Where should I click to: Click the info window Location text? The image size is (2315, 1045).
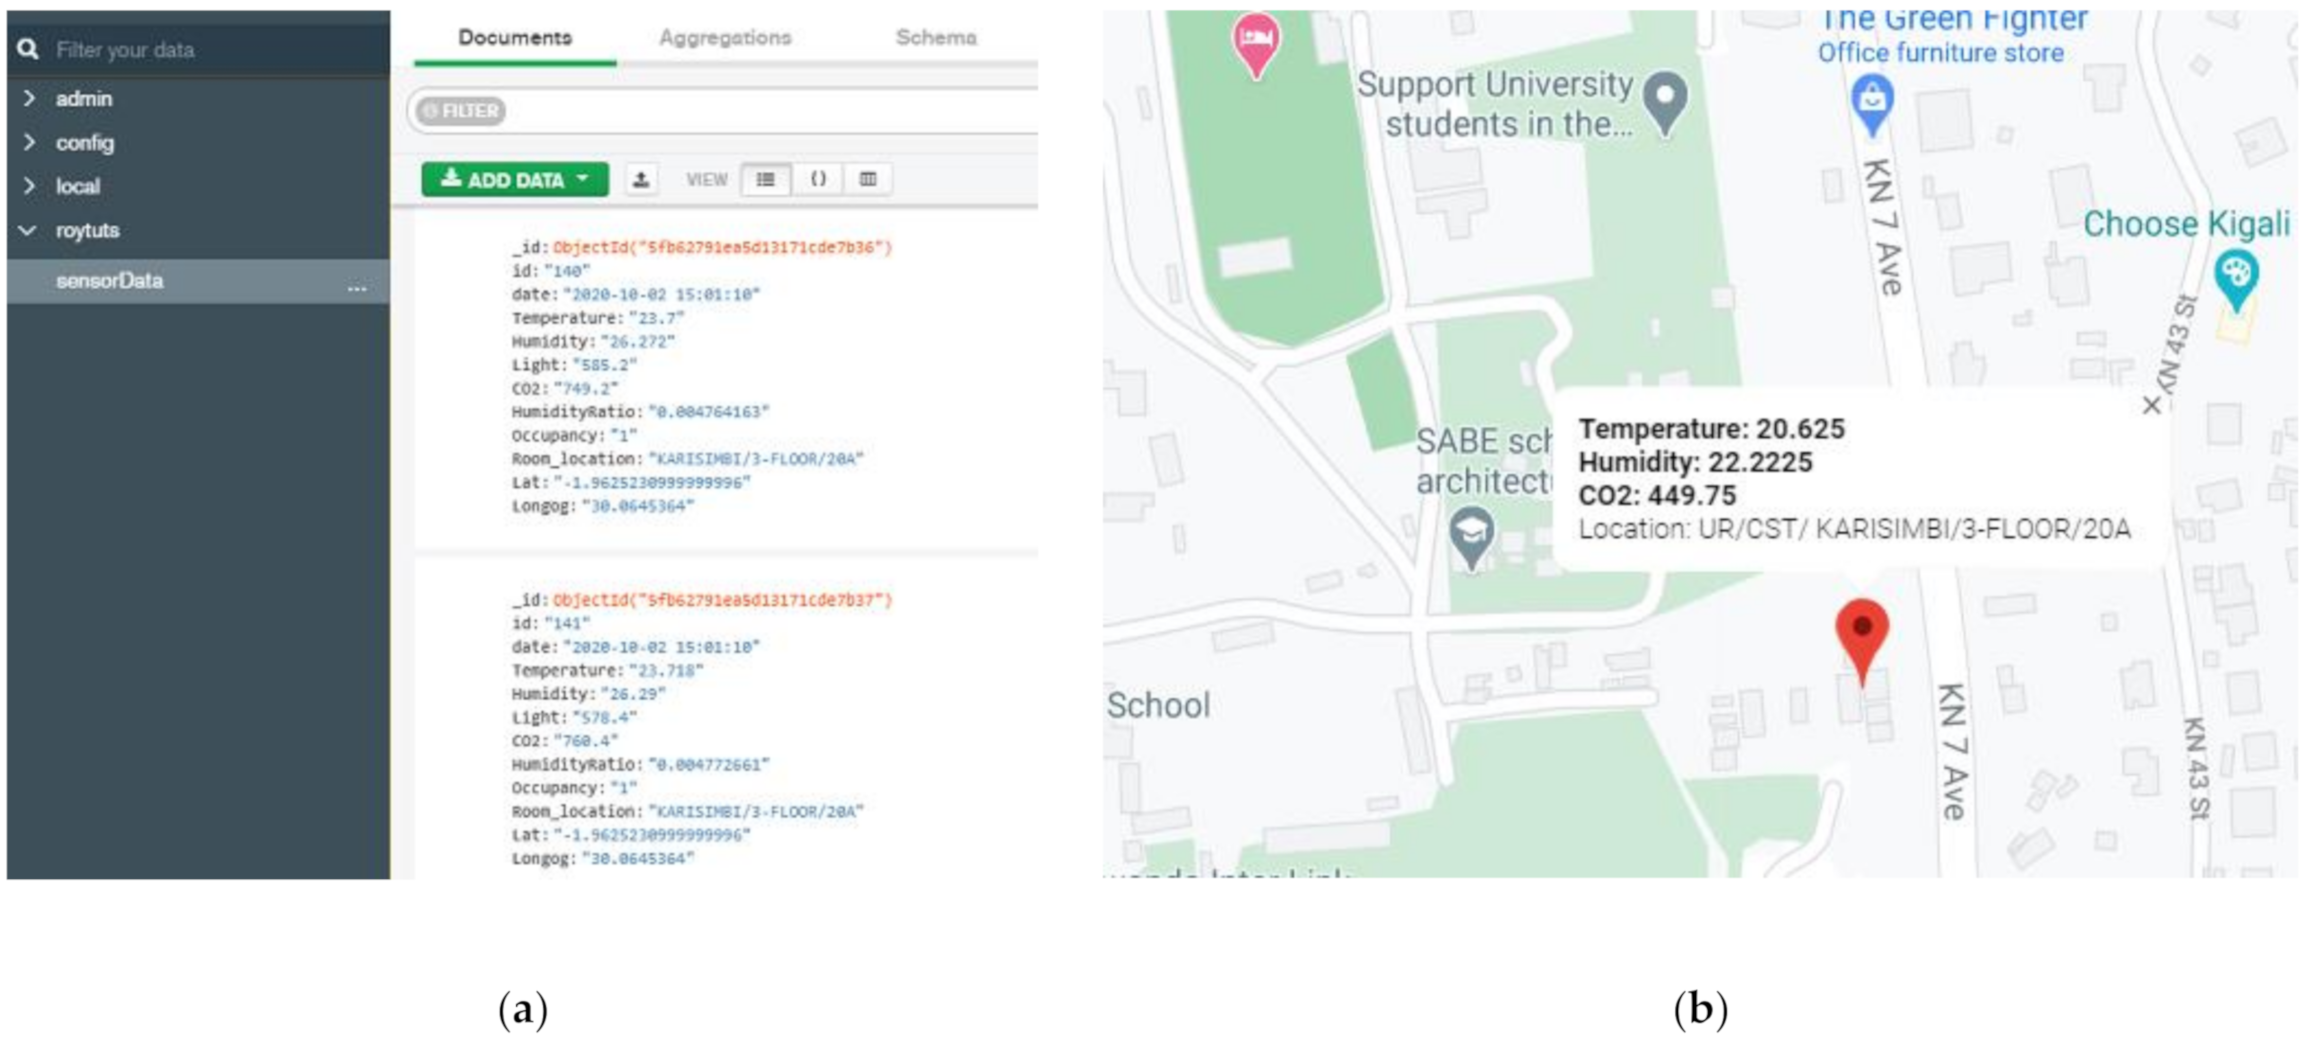coord(1854,529)
